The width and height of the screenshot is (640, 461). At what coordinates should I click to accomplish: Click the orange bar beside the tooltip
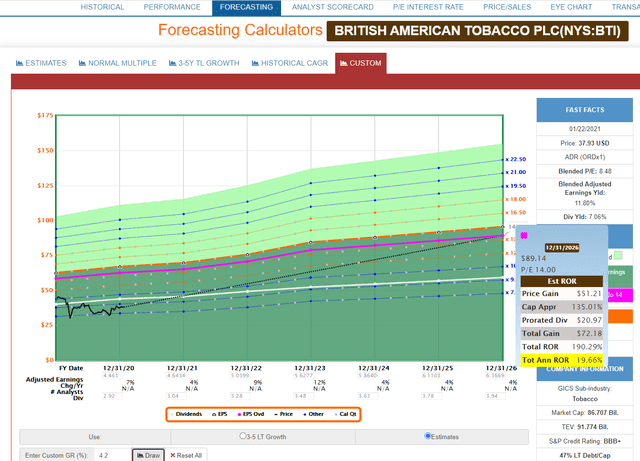(x=620, y=316)
